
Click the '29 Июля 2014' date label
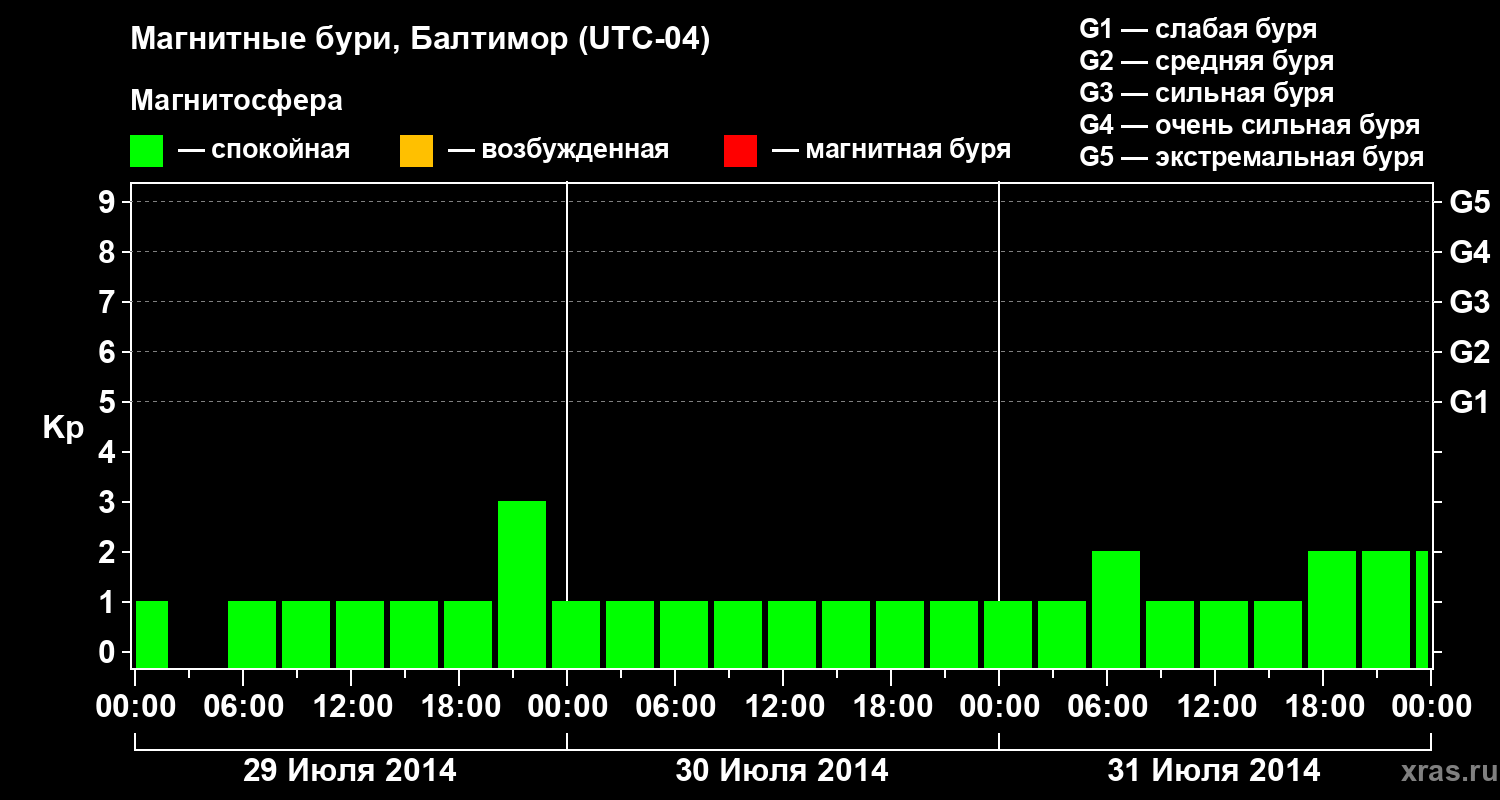(x=350, y=771)
